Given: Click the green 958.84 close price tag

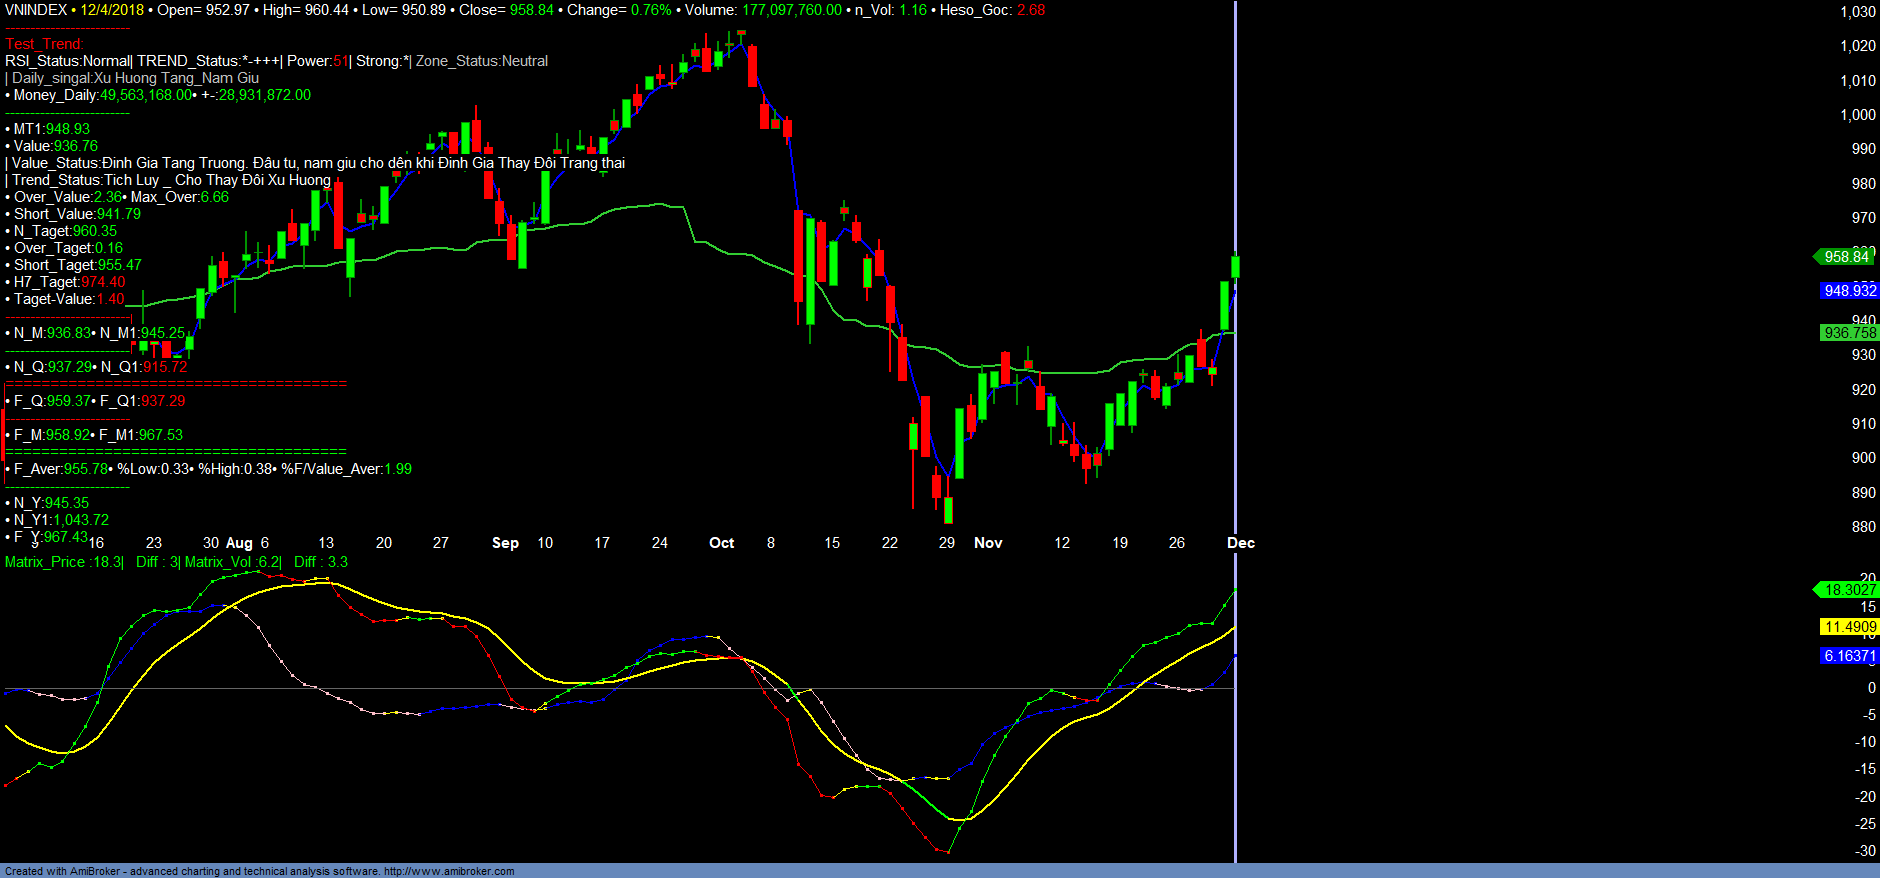Looking at the screenshot, I should pyautogui.click(x=1846, y=257).
